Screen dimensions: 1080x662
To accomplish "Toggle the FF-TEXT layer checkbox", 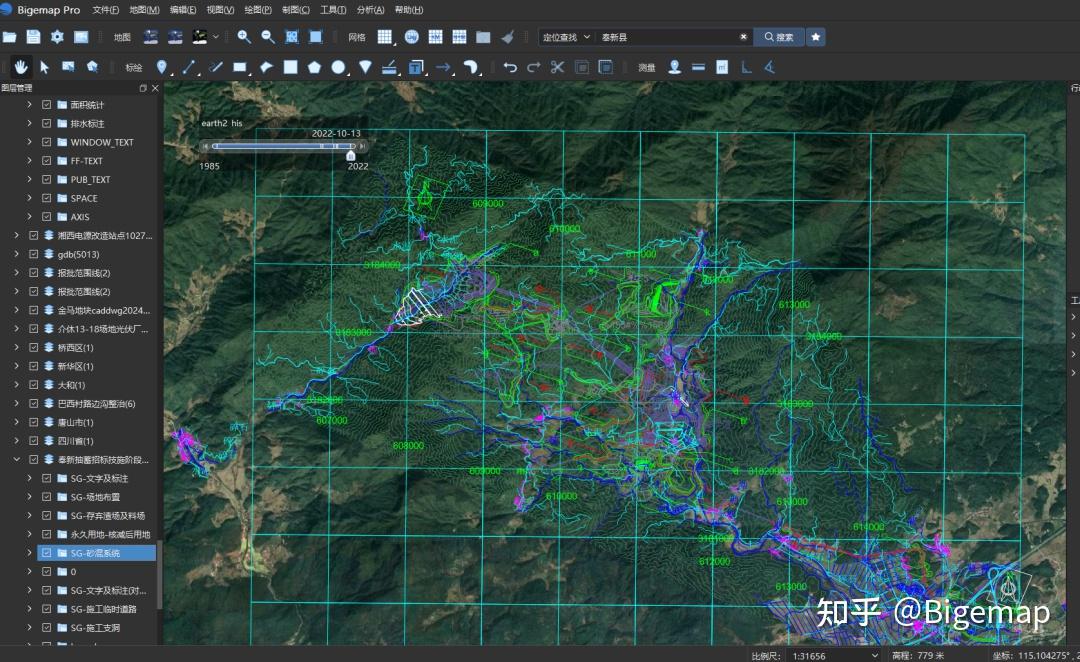I will (x=47, y=161).
